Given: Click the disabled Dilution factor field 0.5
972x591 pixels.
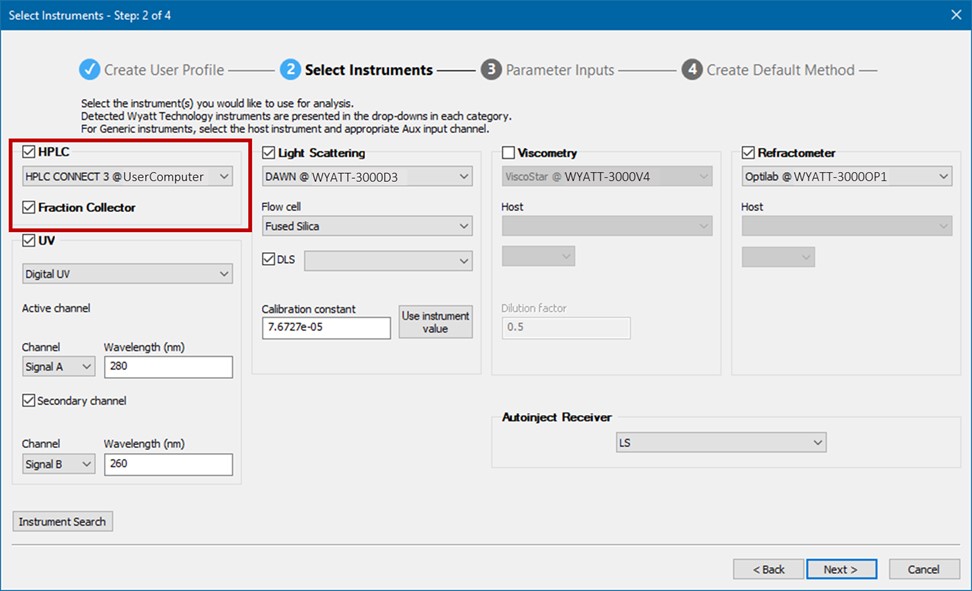Looking at the screenshot, I should click(566, 327).
